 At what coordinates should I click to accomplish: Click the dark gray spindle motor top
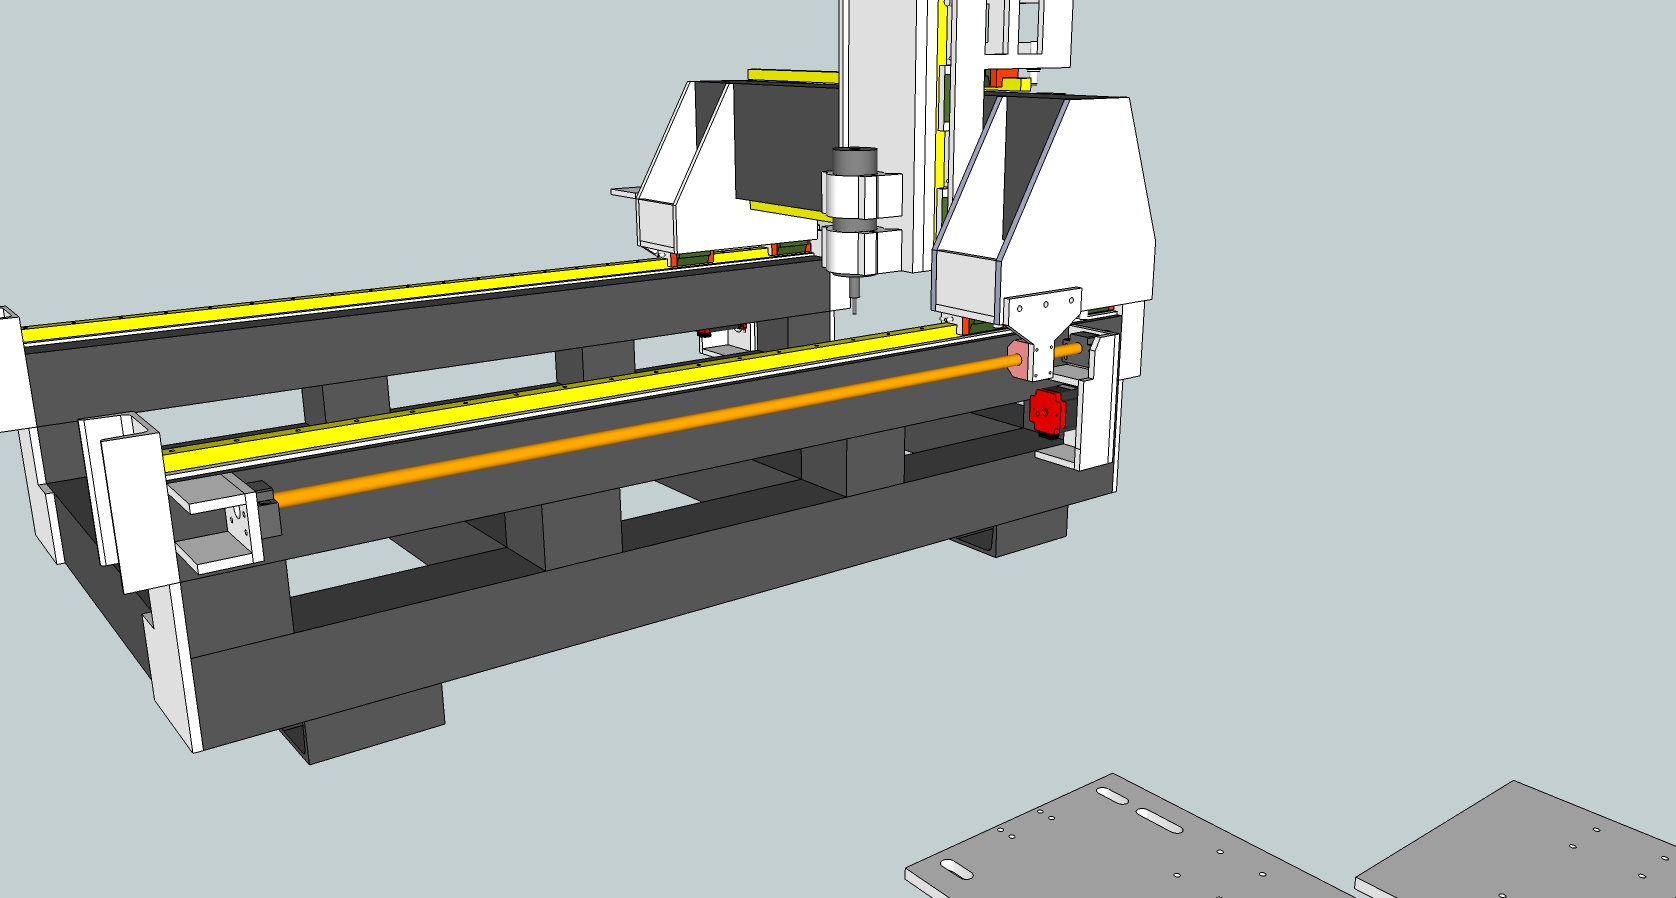(854, 160)
